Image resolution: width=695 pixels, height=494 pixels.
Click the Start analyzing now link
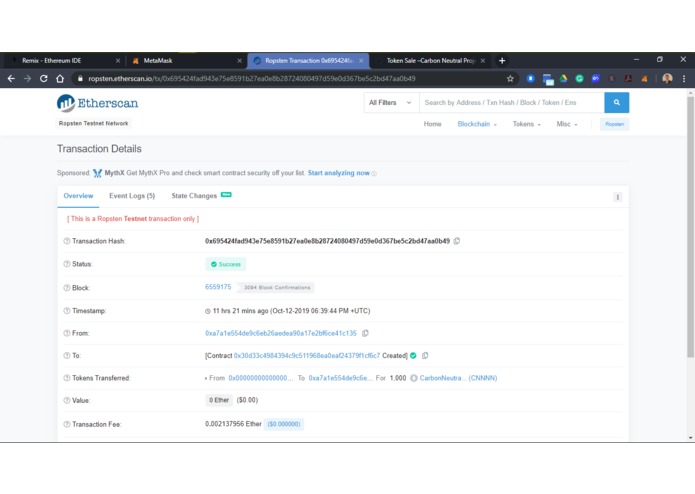tap(339, 173)
